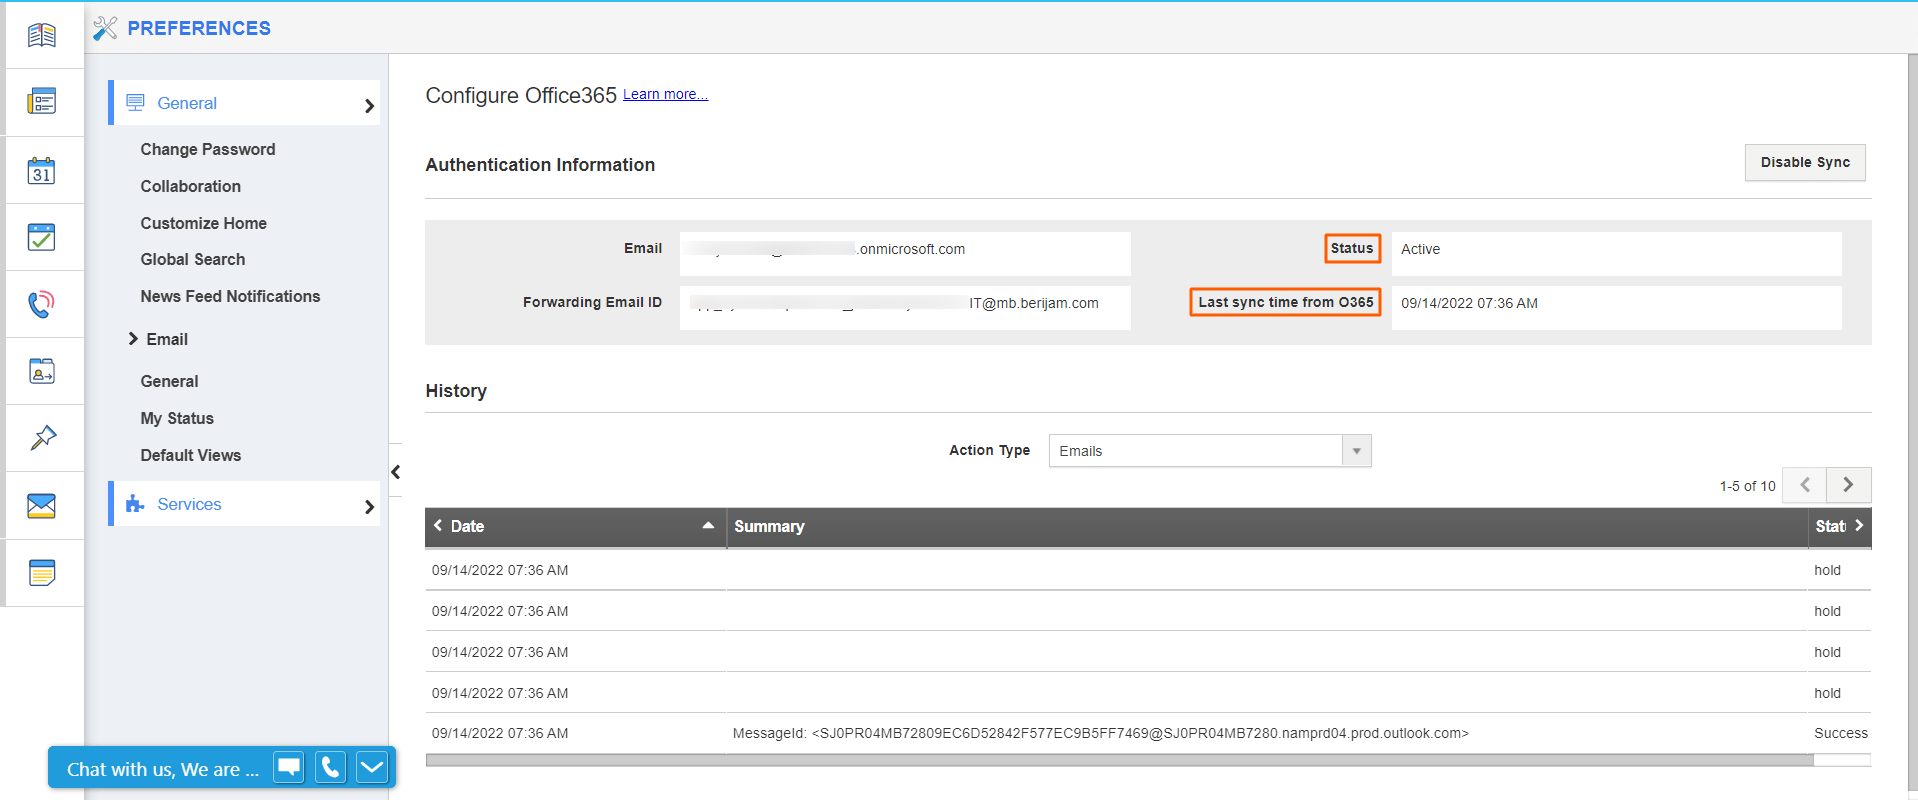This screenshot has height=800, width=1918.
Task: Open the knowledge base book icon
Action: (x=41, y=36)
